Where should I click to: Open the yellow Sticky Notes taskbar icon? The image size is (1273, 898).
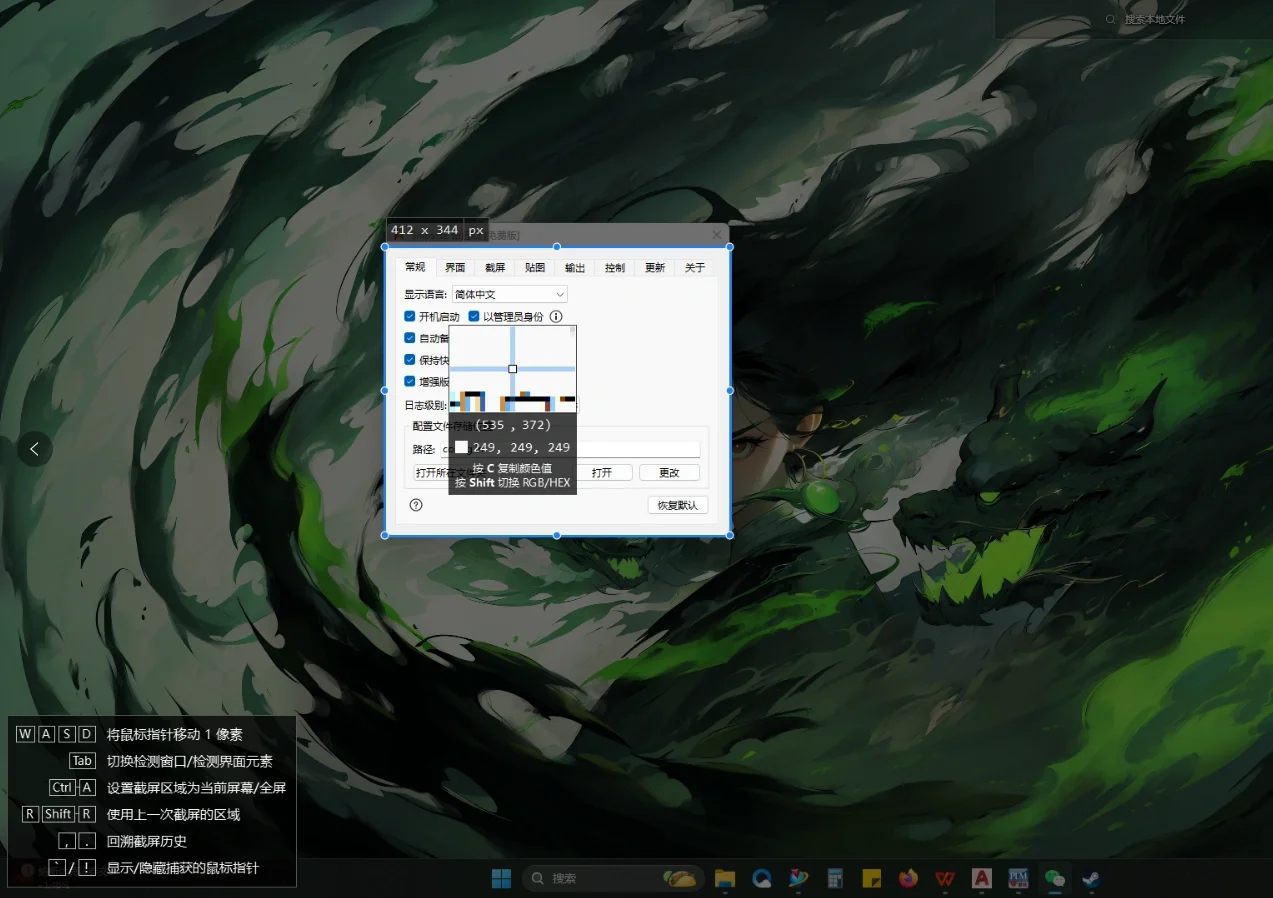tap(871, 878)
